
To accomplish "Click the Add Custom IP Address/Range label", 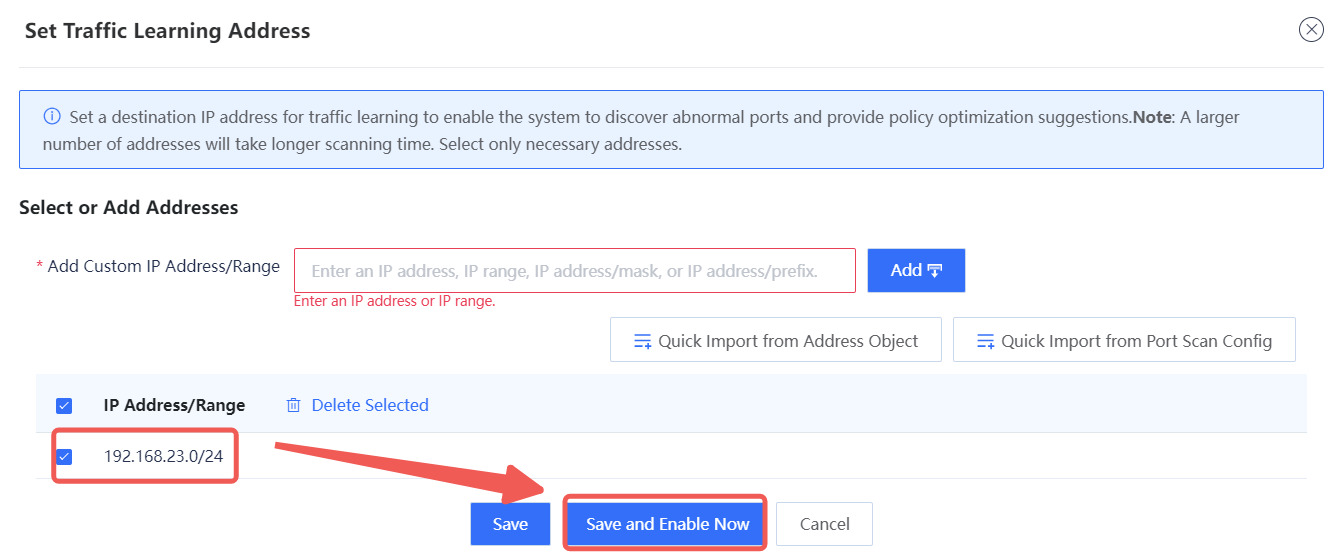I will pyautogui.click(x=164, y=267).
